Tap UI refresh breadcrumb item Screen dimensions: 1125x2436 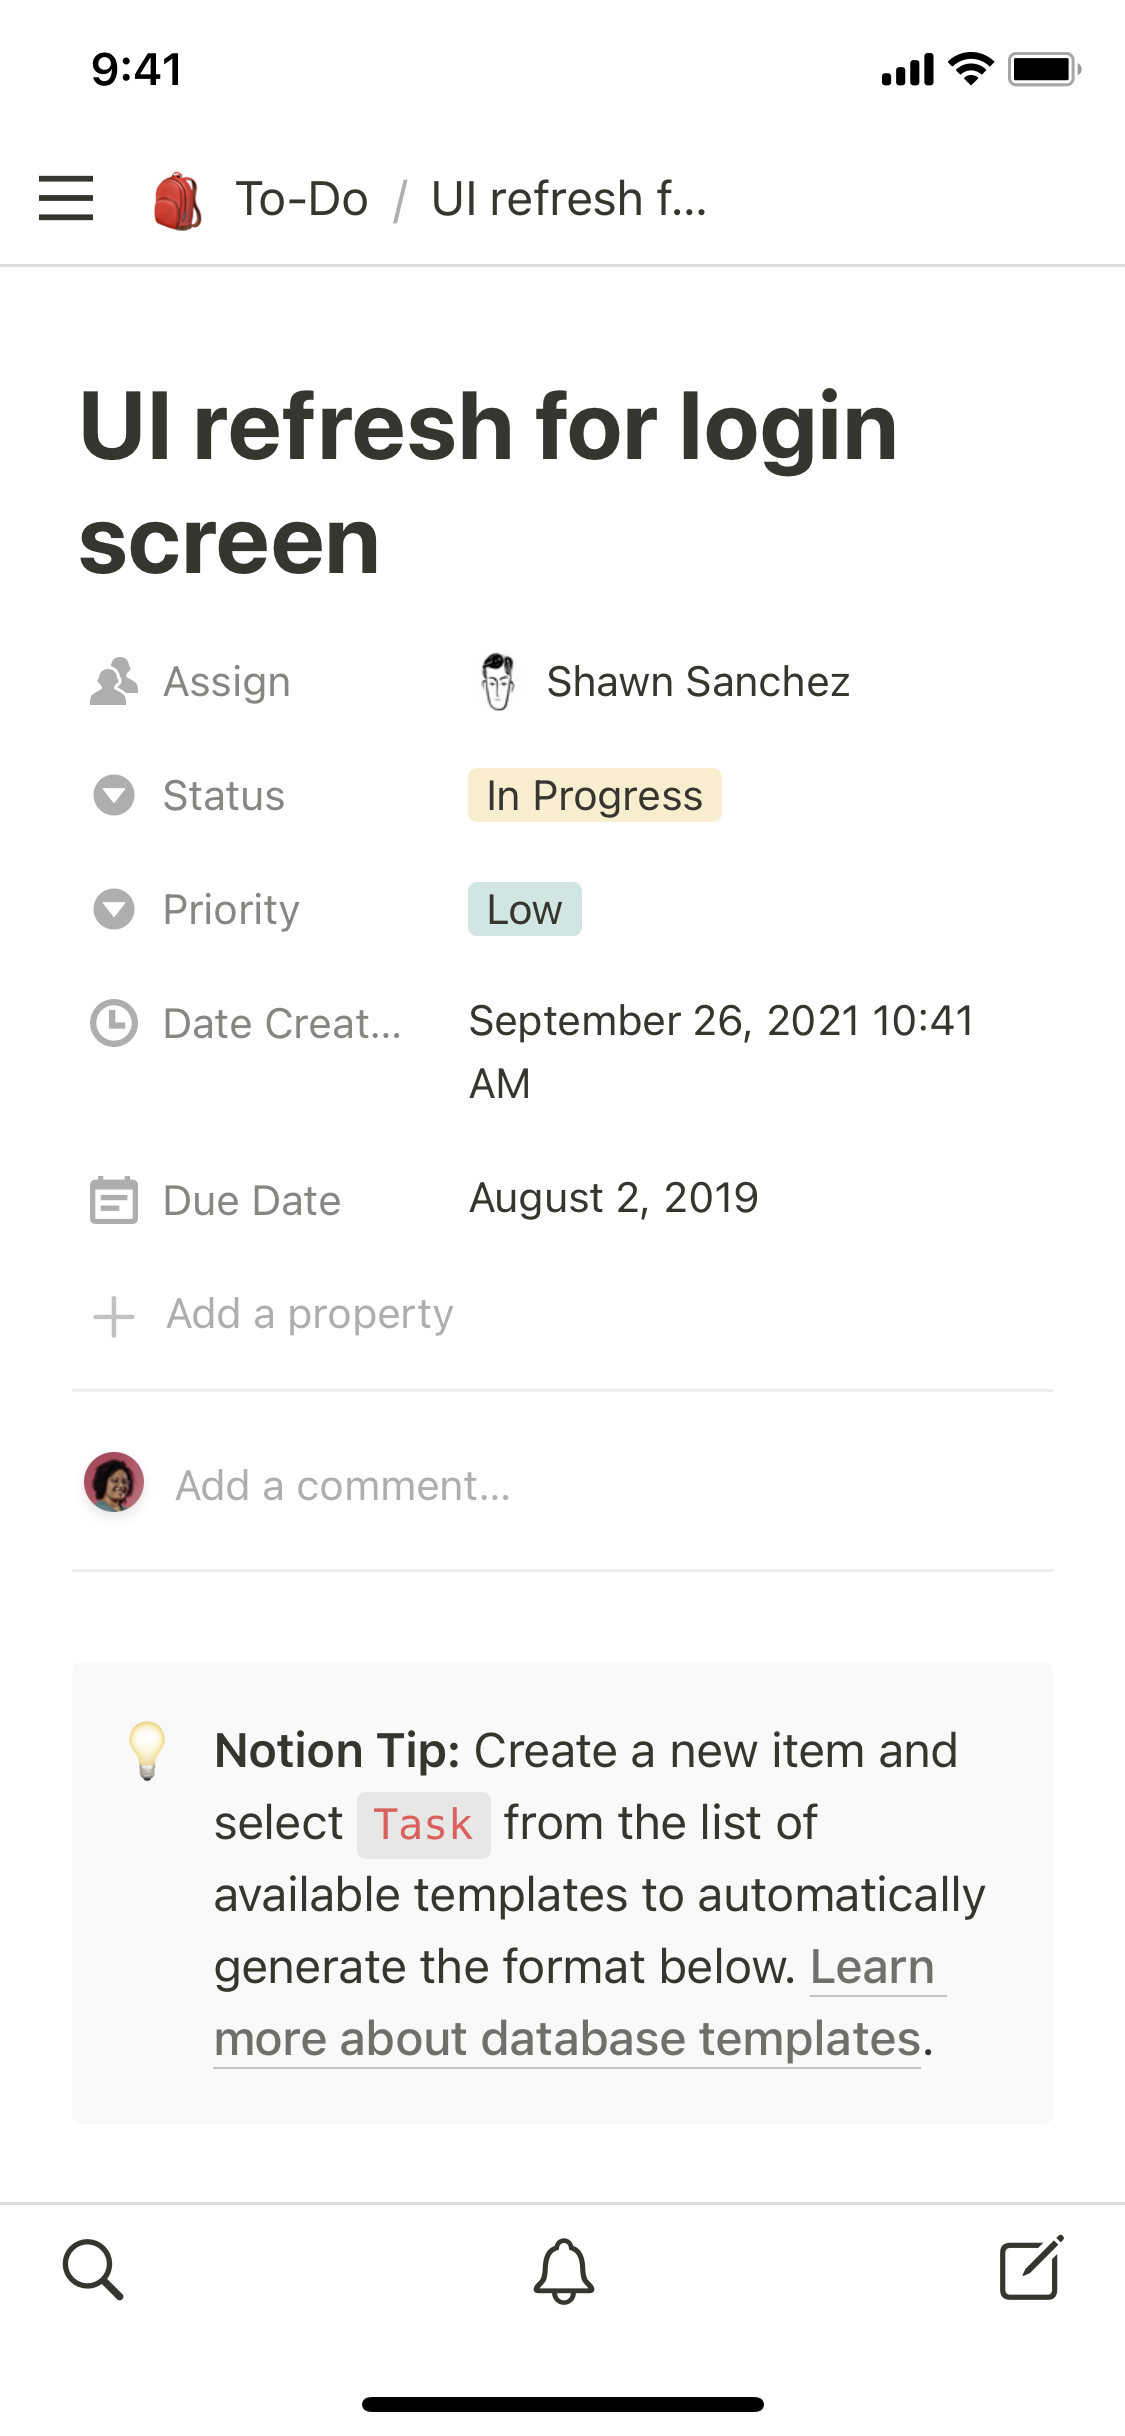(x=568, y=199)
